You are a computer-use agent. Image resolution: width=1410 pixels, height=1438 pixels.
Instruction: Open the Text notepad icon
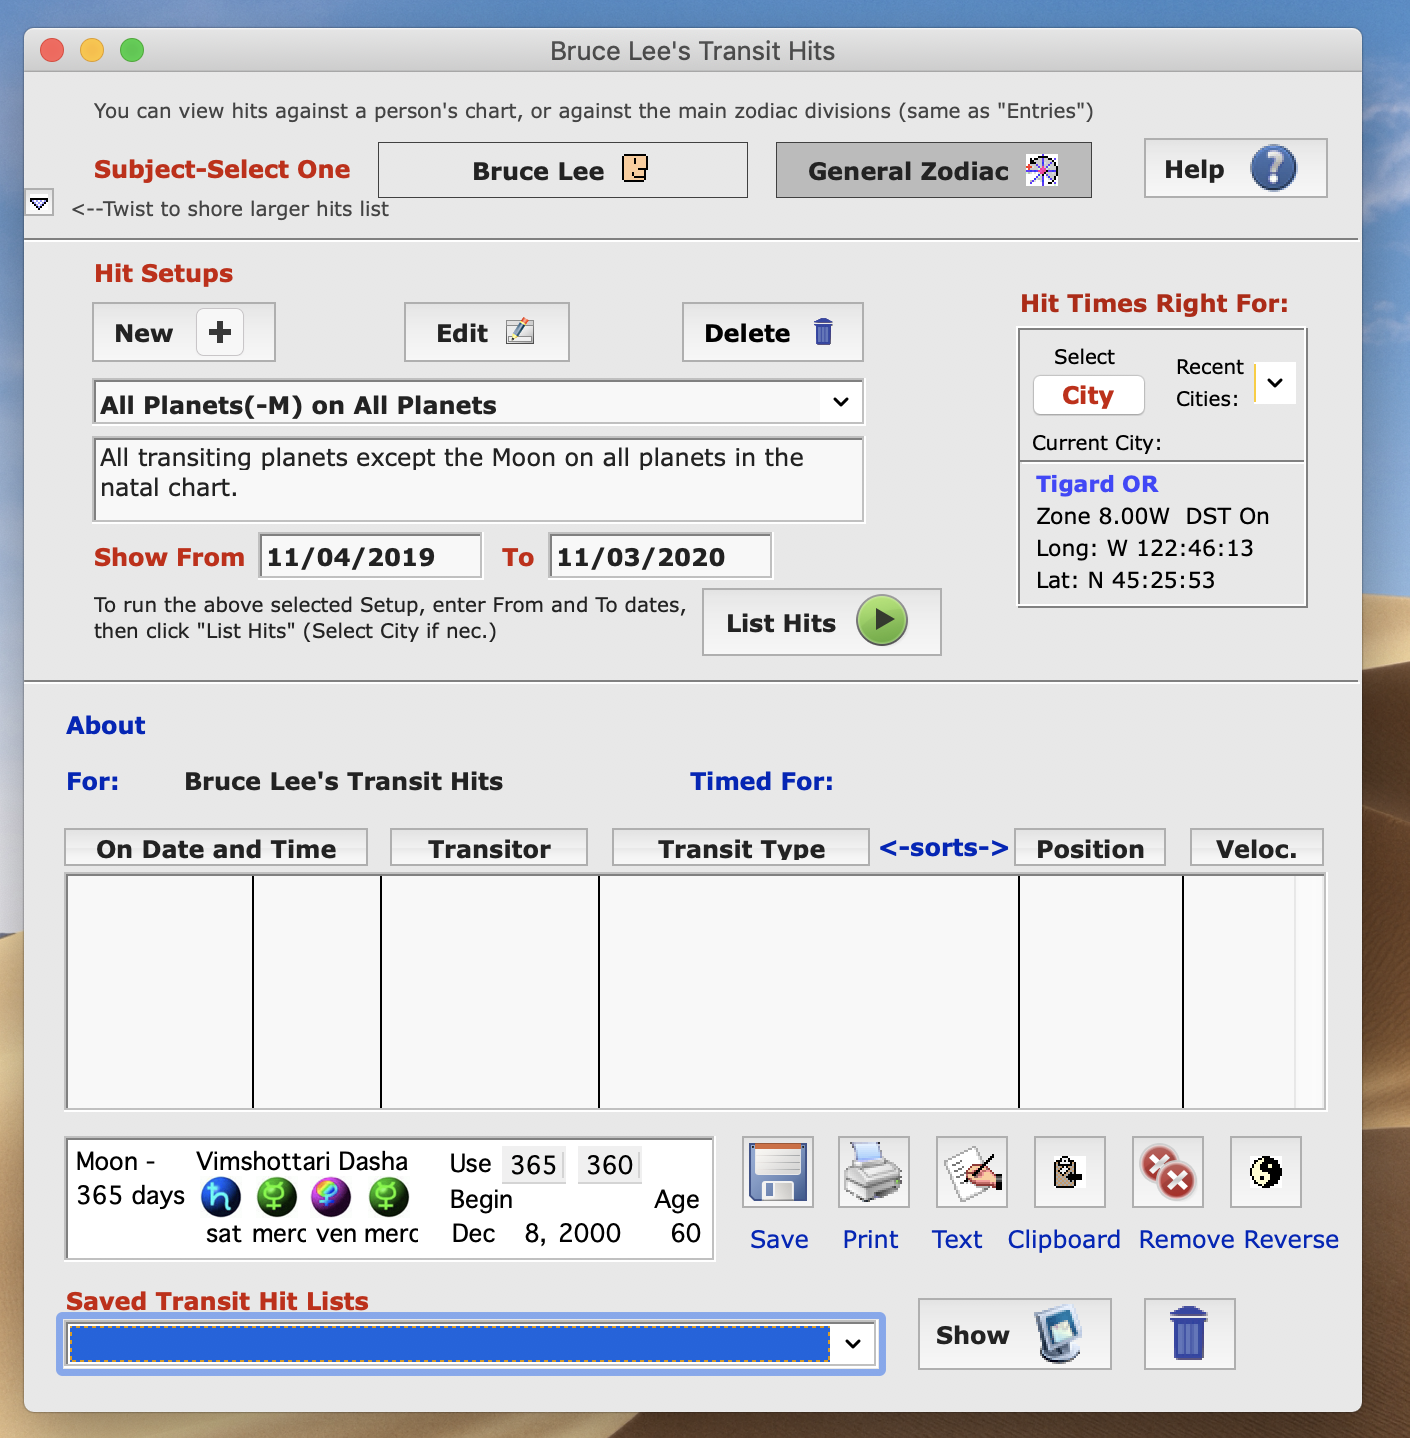pyautogui.click(x=971, y=1172)
